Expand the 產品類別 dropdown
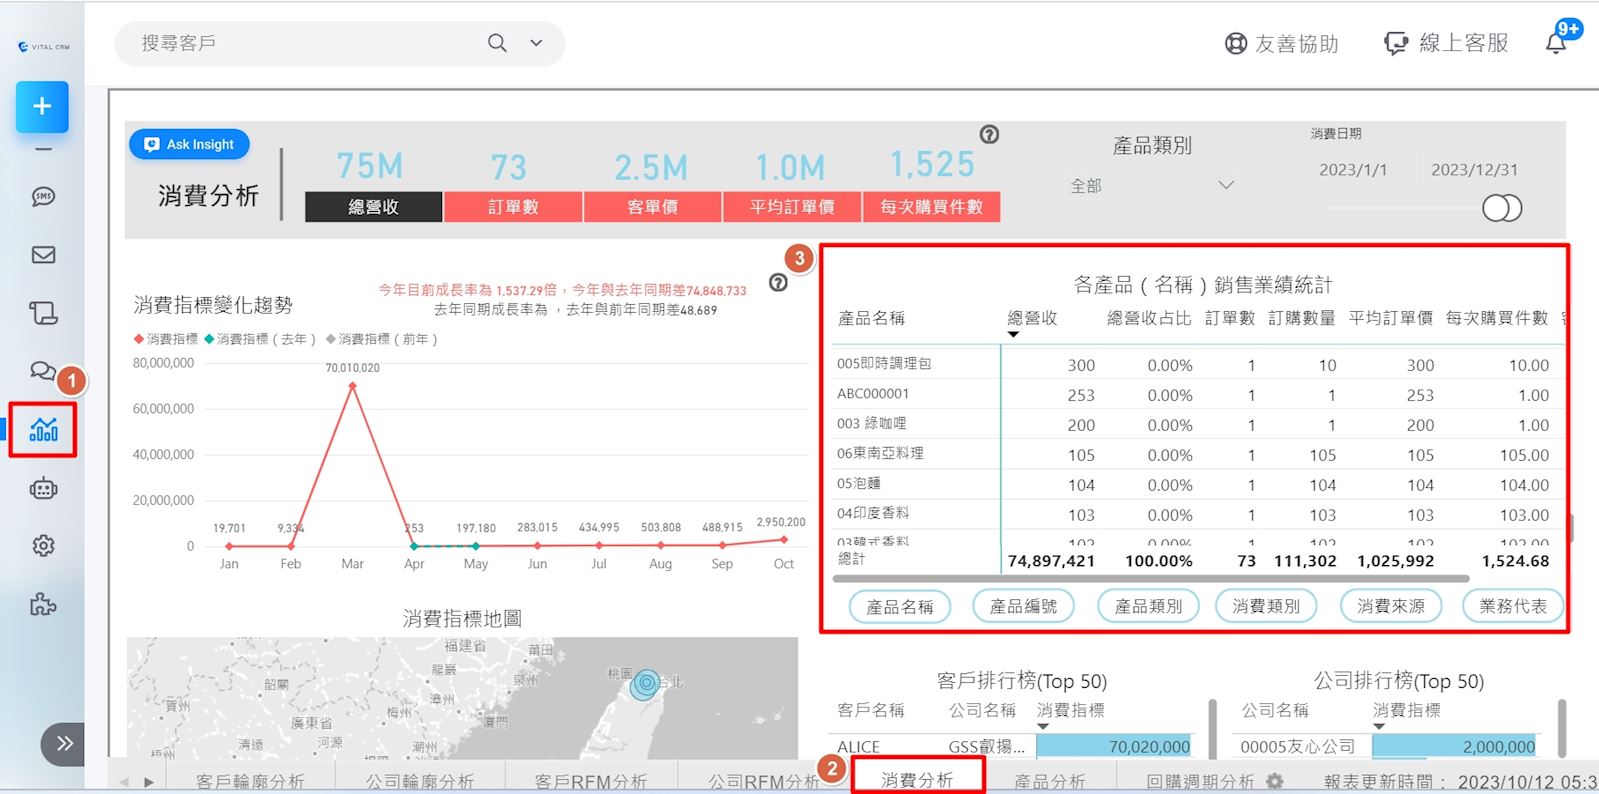The width and height of the screenshot is (1599, 794). (x=1225, y=186)
